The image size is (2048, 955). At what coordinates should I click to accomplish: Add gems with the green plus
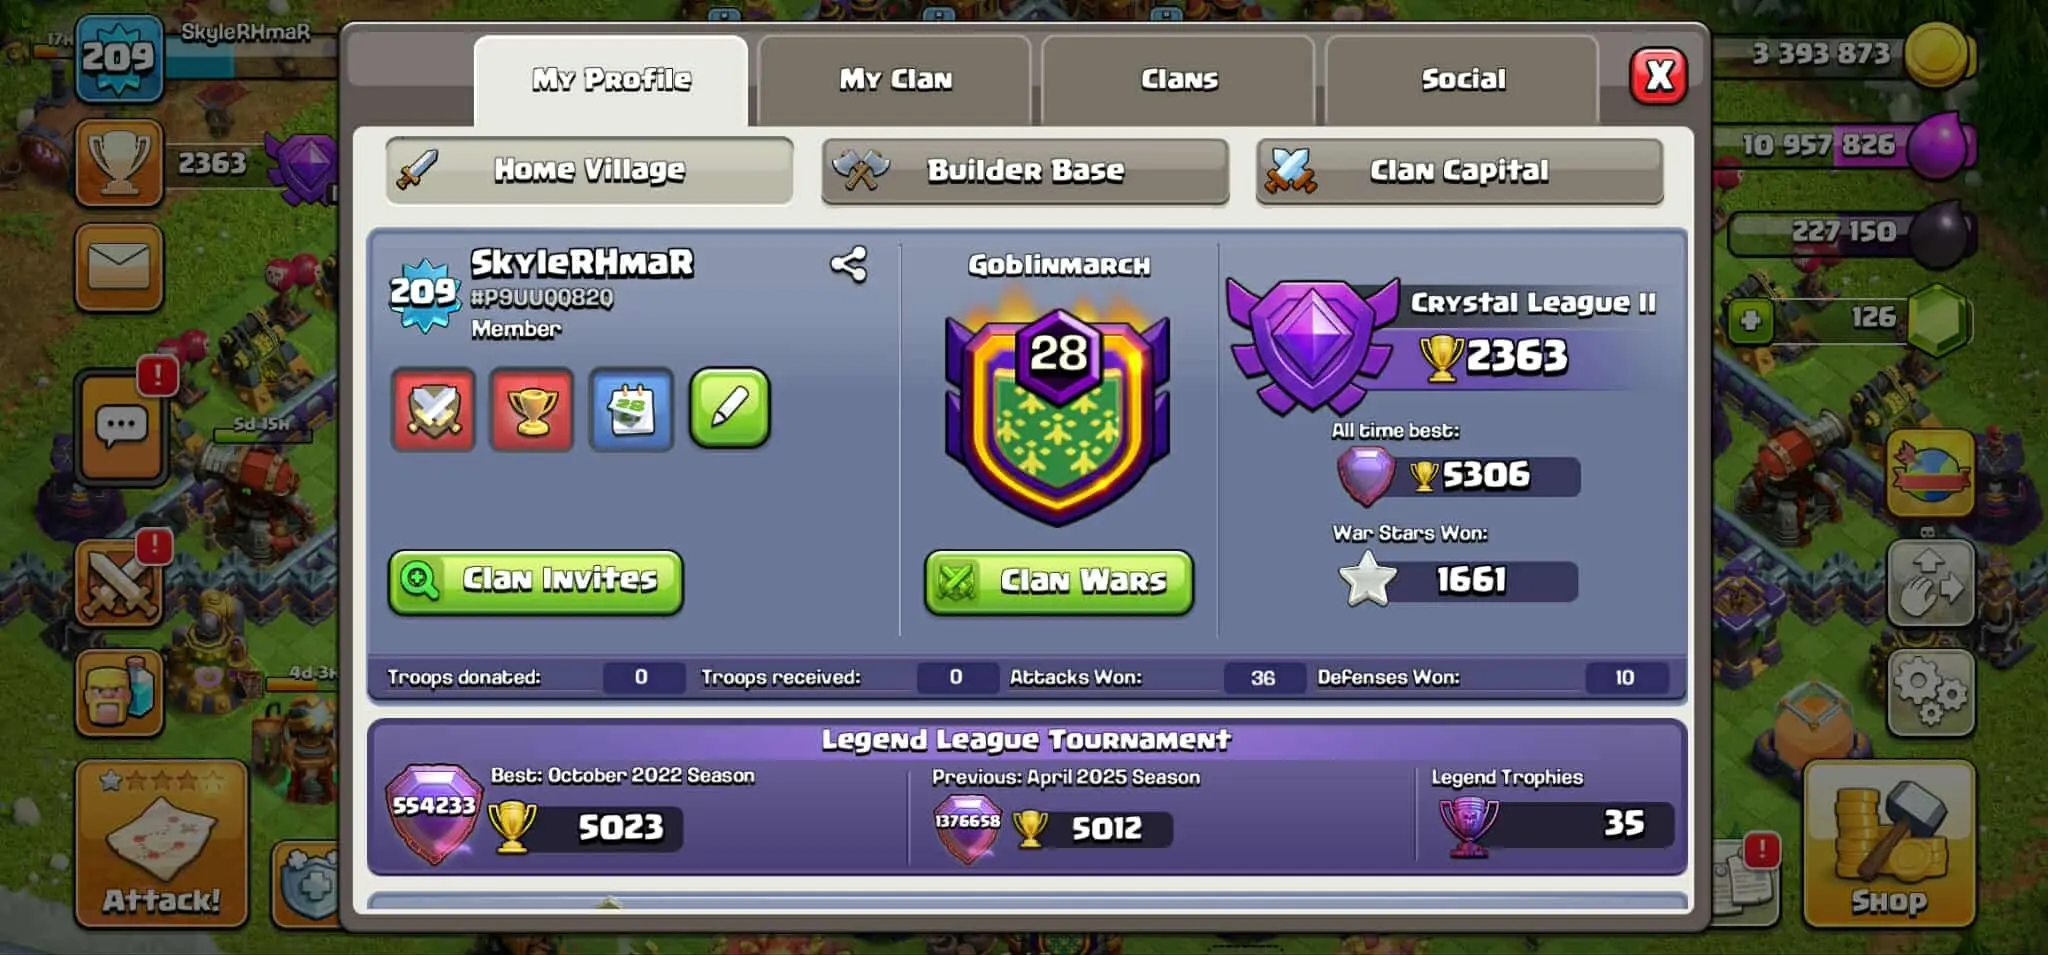pos(1751,321)
